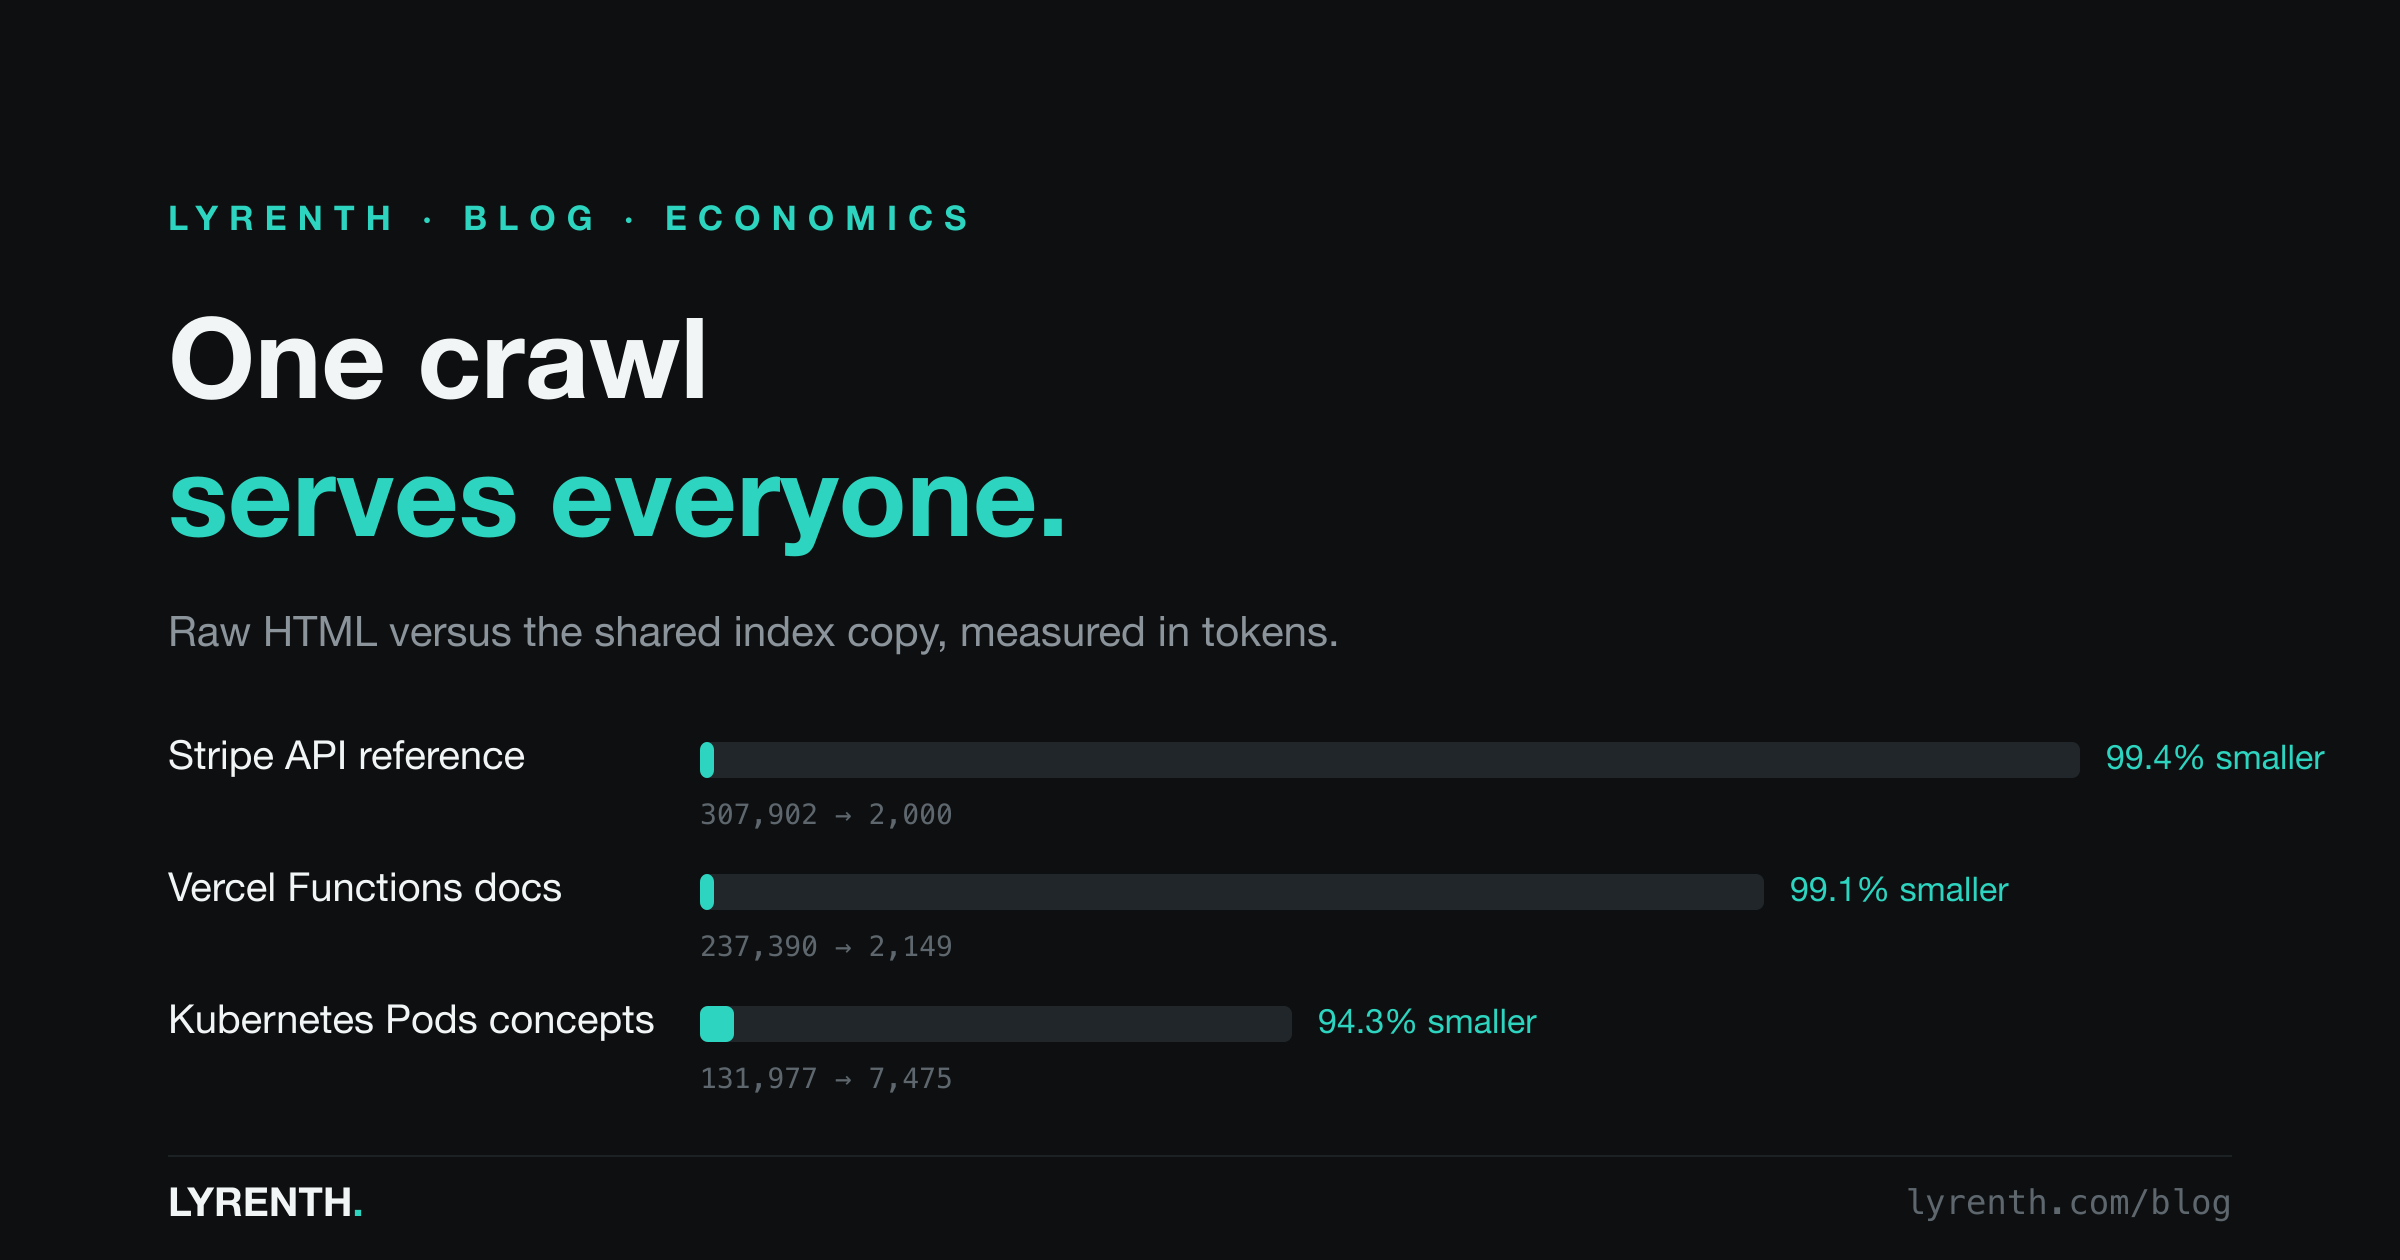Click the Vercel Functions docs gray bar
The width and height of the screenshot is (2400, 1260).
pos(1232,892)
